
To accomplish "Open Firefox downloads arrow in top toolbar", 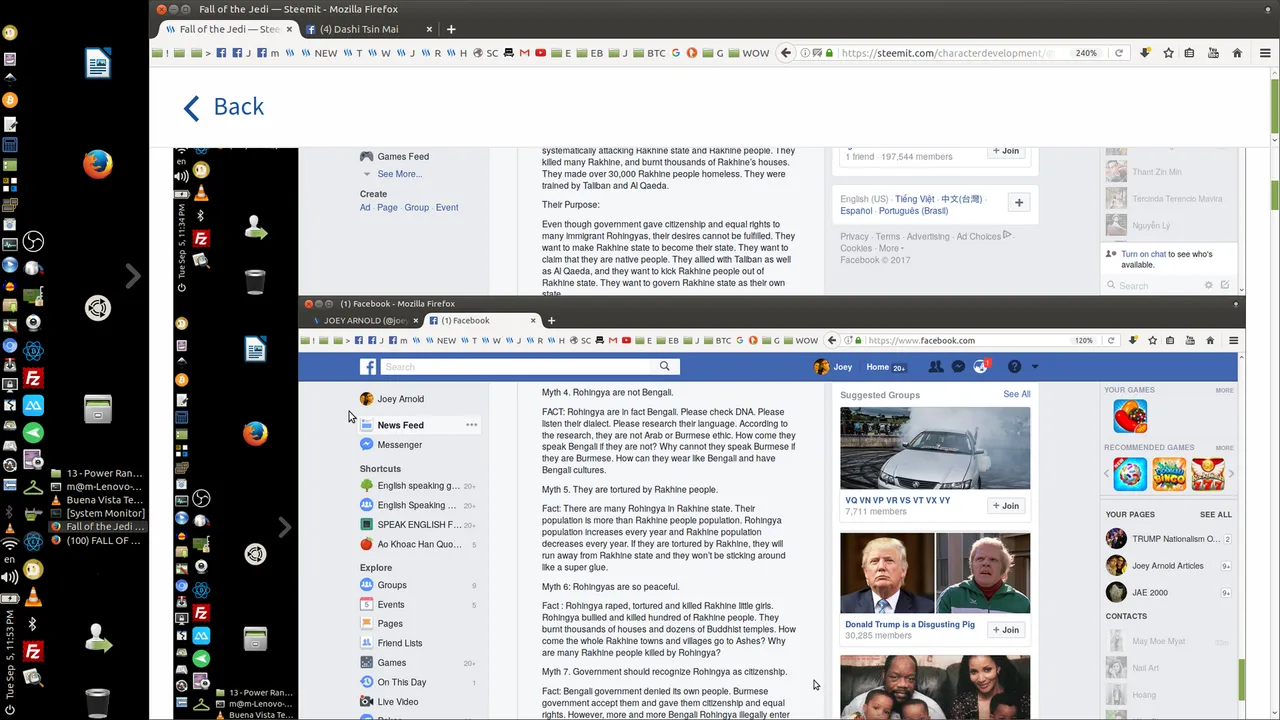I will (1145, 53).
